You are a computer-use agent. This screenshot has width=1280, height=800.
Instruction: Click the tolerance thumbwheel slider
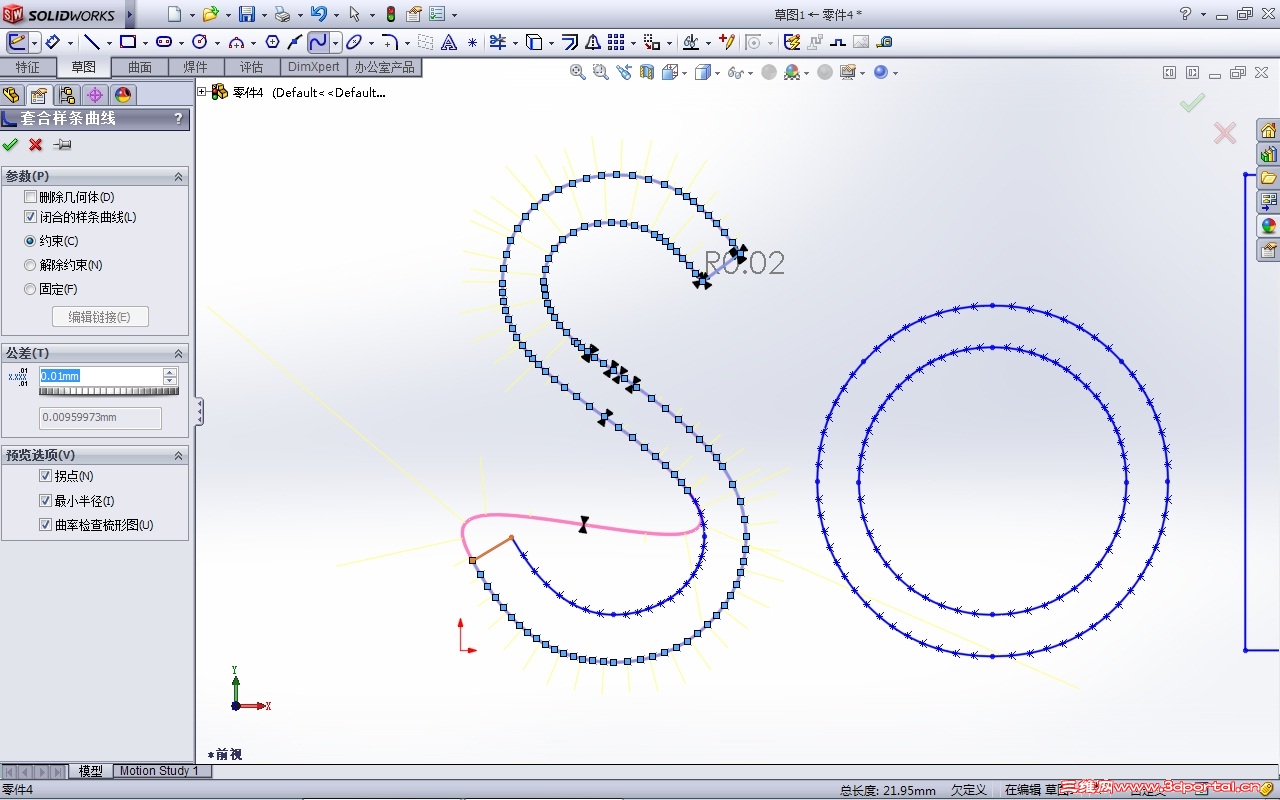tap(109, 391)
